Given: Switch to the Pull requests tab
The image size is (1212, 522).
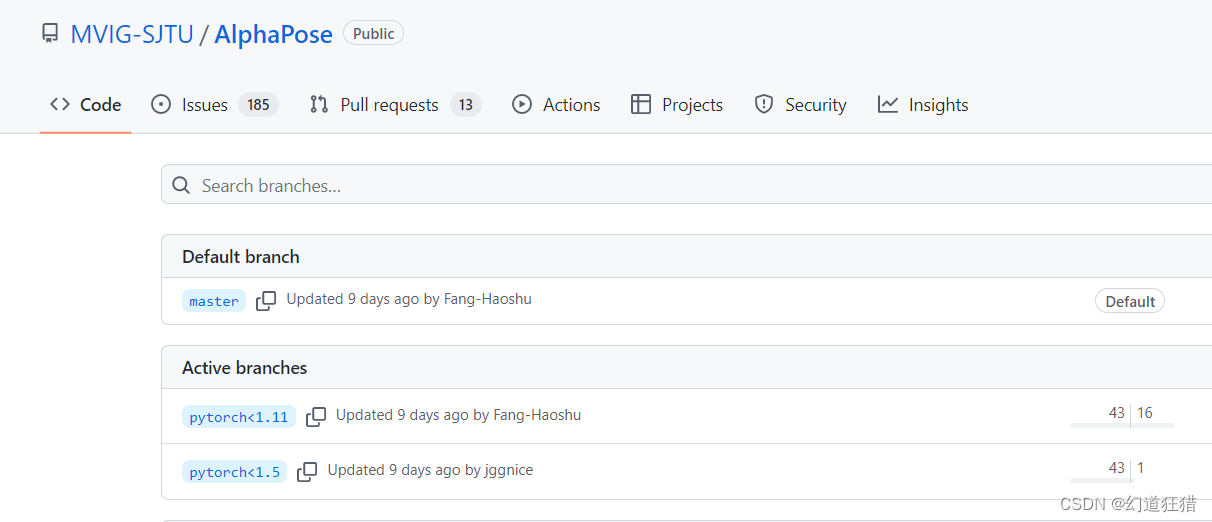Looking at the screenshot, I should (x=396, y=105).
